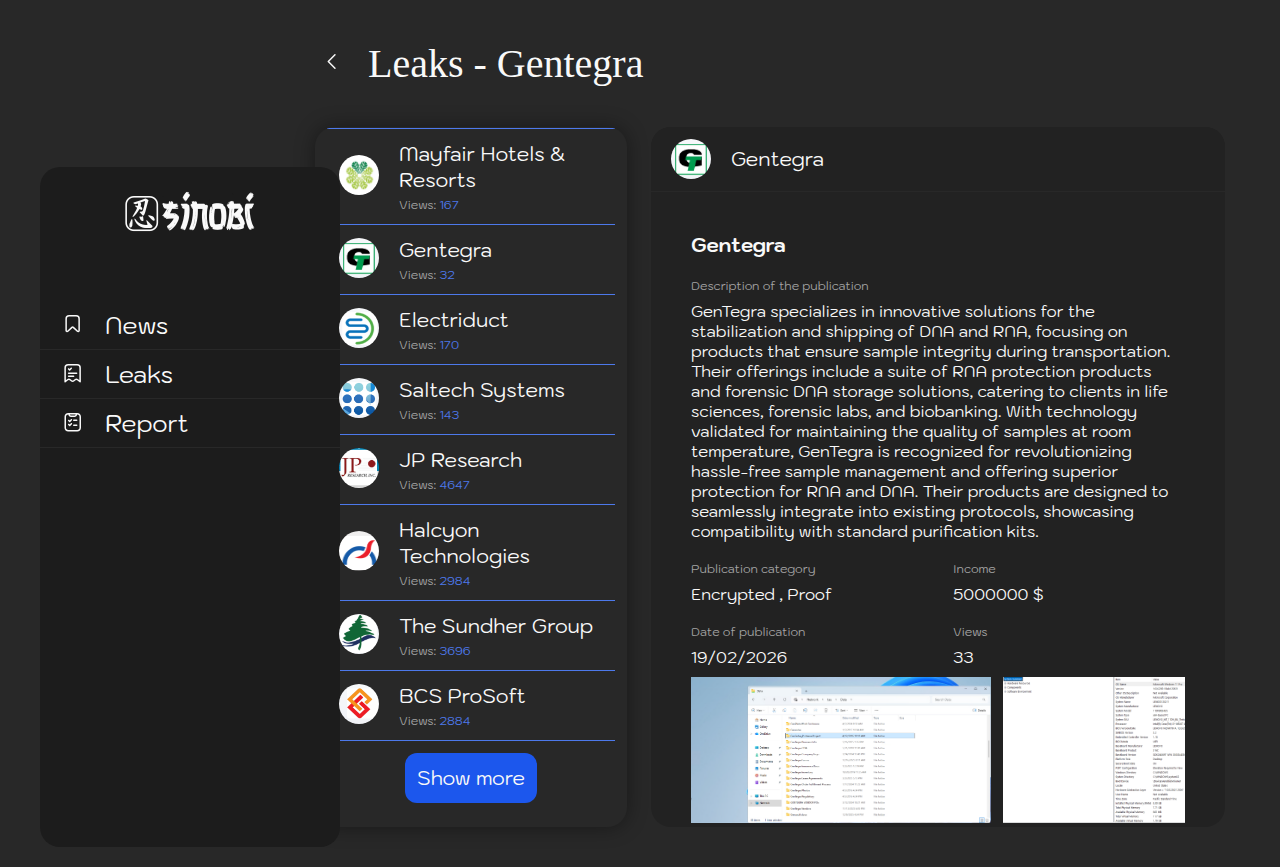Image resolution: width=1280 pixels, height=867 pixels.
Task: Click the BCS ProSoft orange logo
Action: pos(358,704)
